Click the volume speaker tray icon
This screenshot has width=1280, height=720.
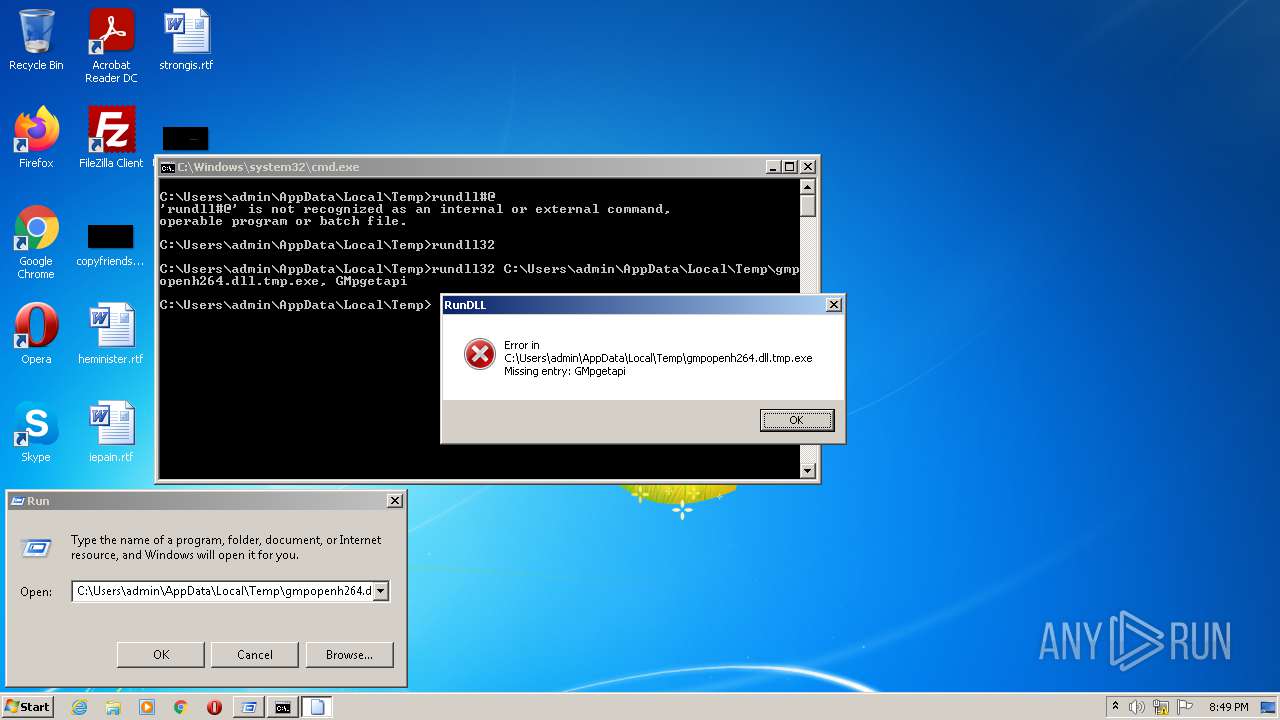coord(1137,707)
